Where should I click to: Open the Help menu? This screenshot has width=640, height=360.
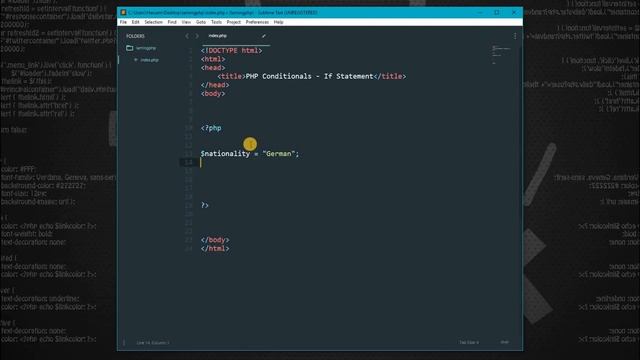pos(278,22)
